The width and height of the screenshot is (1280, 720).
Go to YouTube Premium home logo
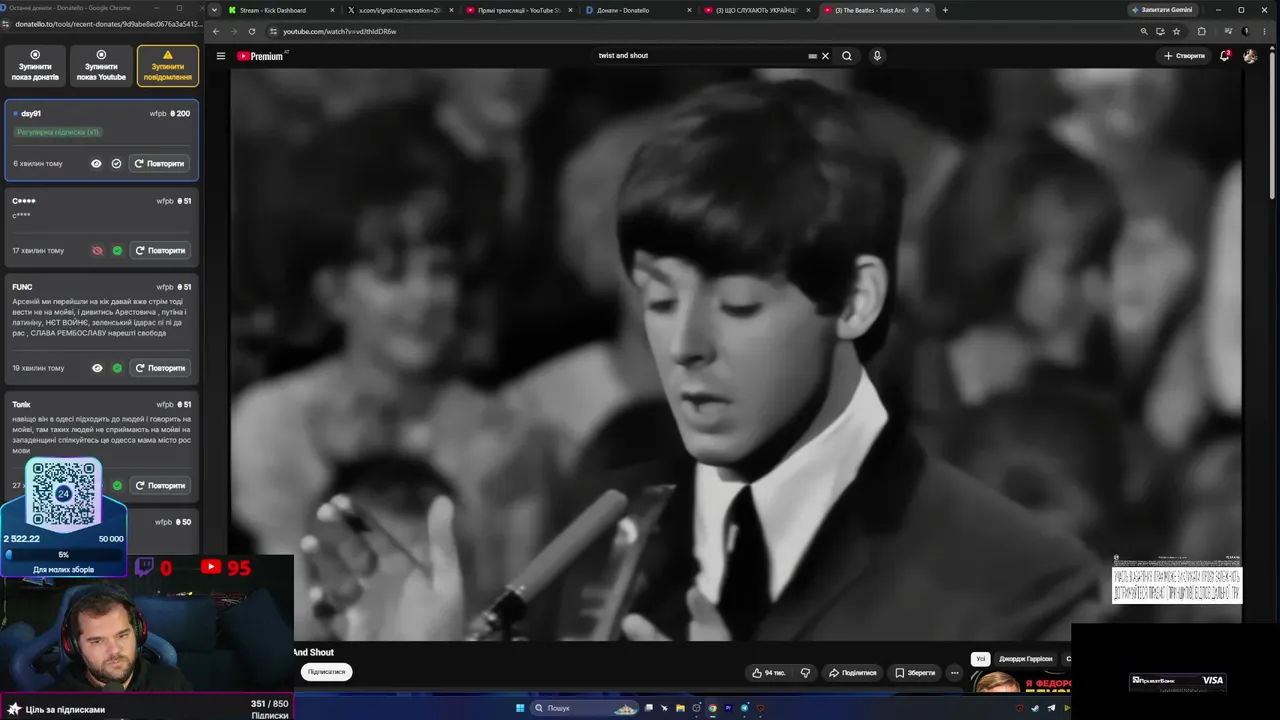261,56
